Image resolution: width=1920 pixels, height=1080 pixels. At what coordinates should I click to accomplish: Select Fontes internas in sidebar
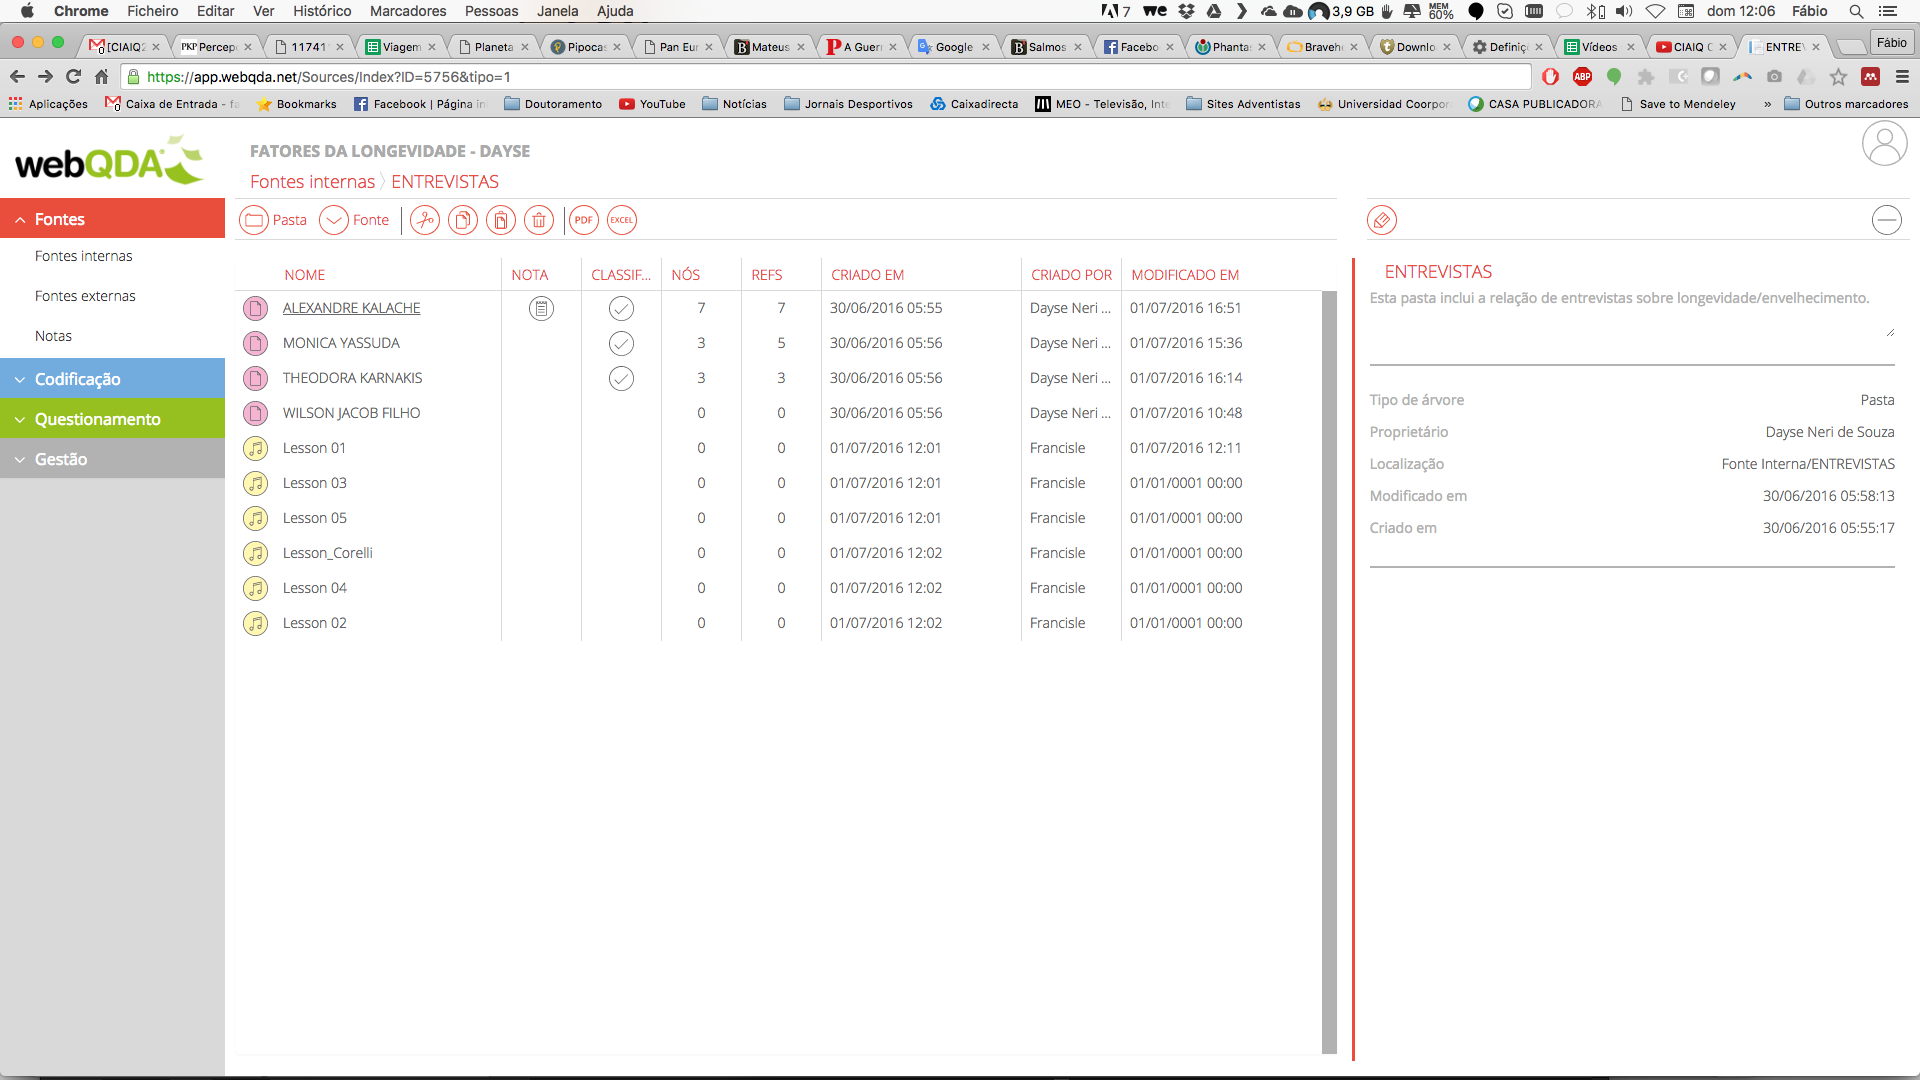pos(83,256)
